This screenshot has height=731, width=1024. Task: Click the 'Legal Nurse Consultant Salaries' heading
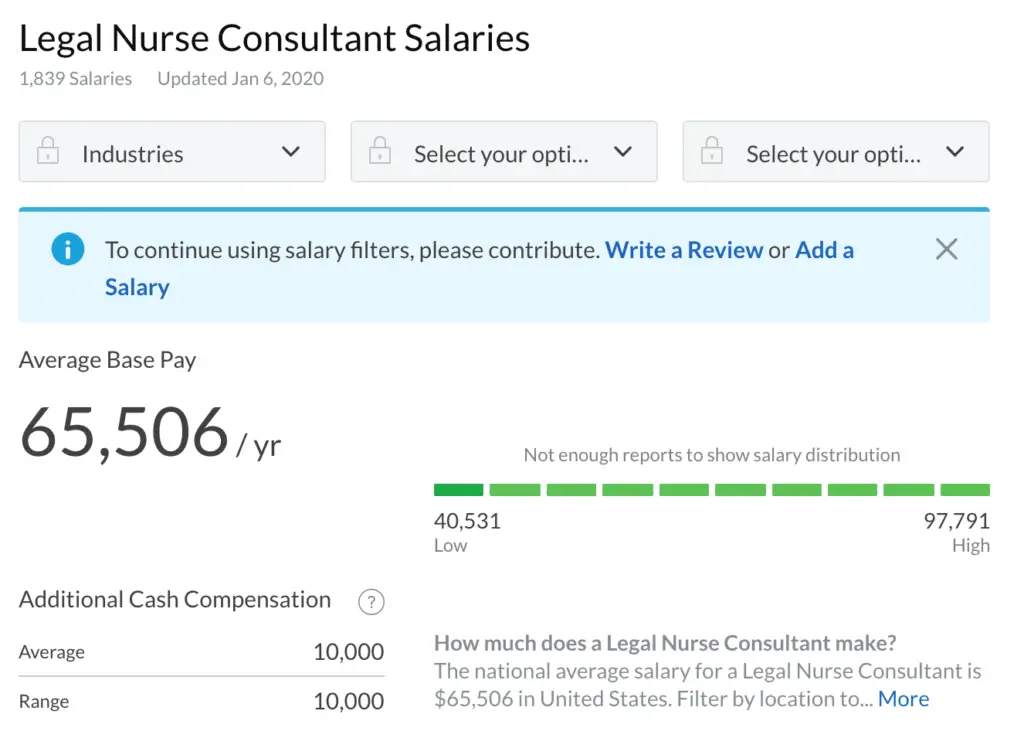[275, 38]
